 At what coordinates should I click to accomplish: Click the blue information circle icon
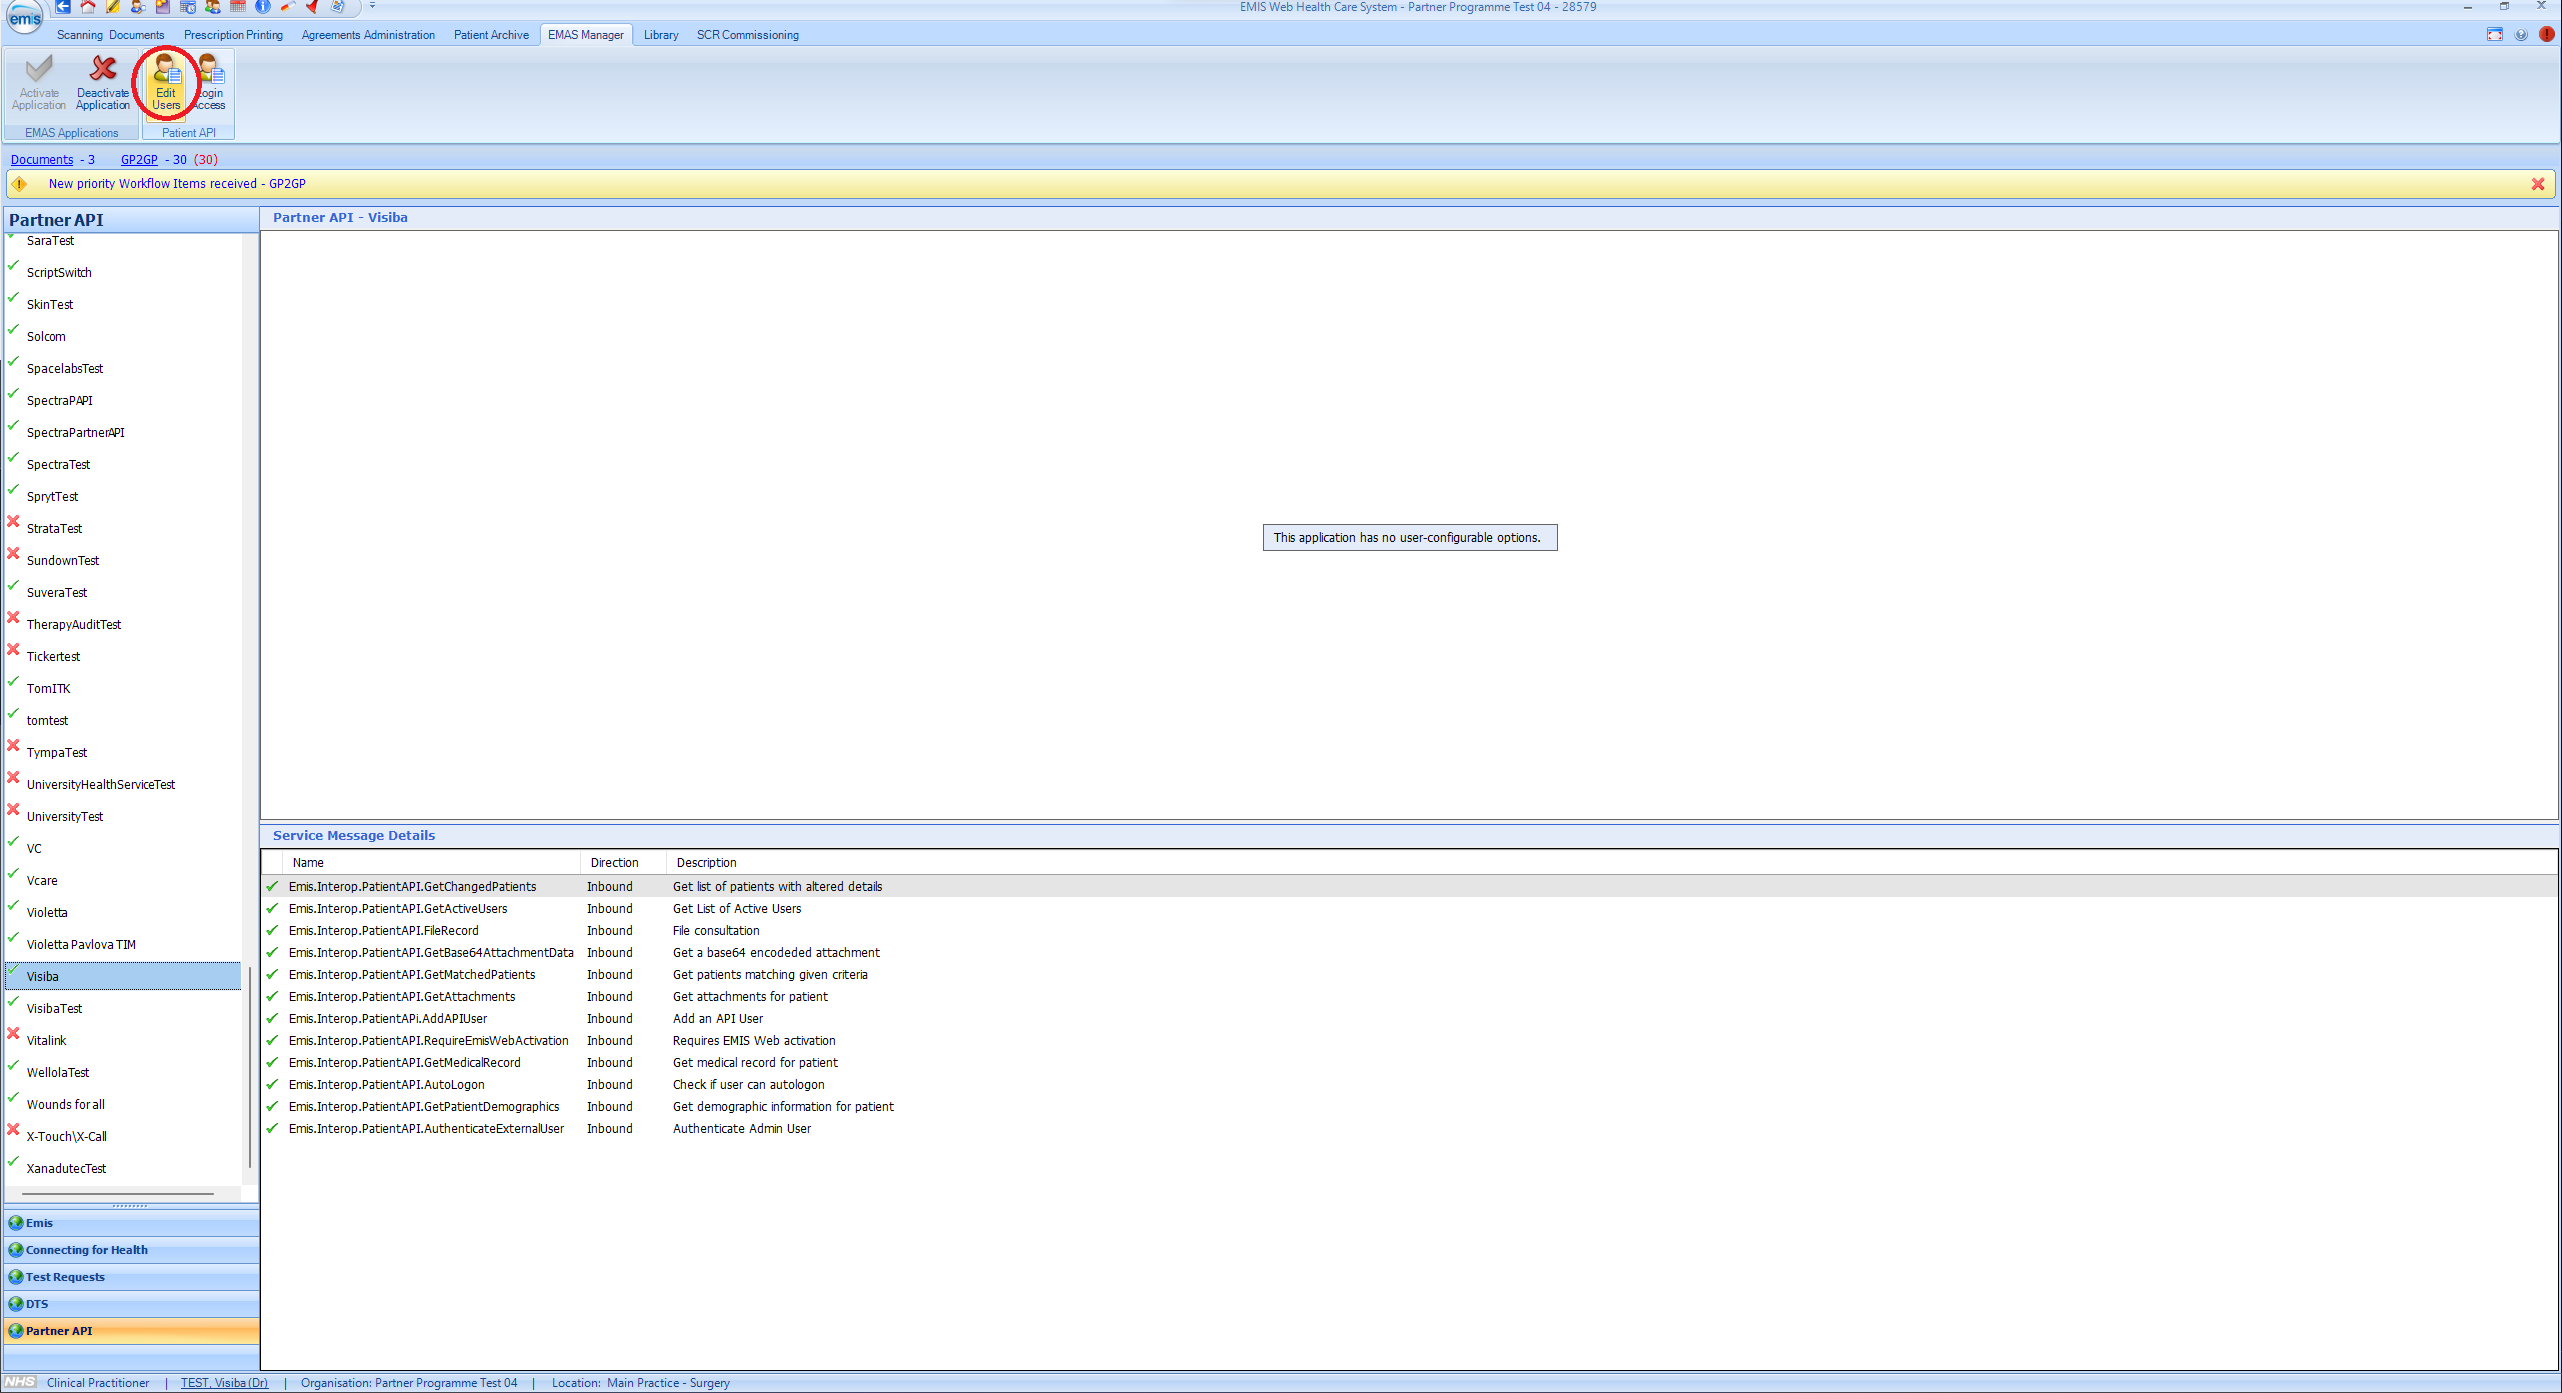pos(263,7)
